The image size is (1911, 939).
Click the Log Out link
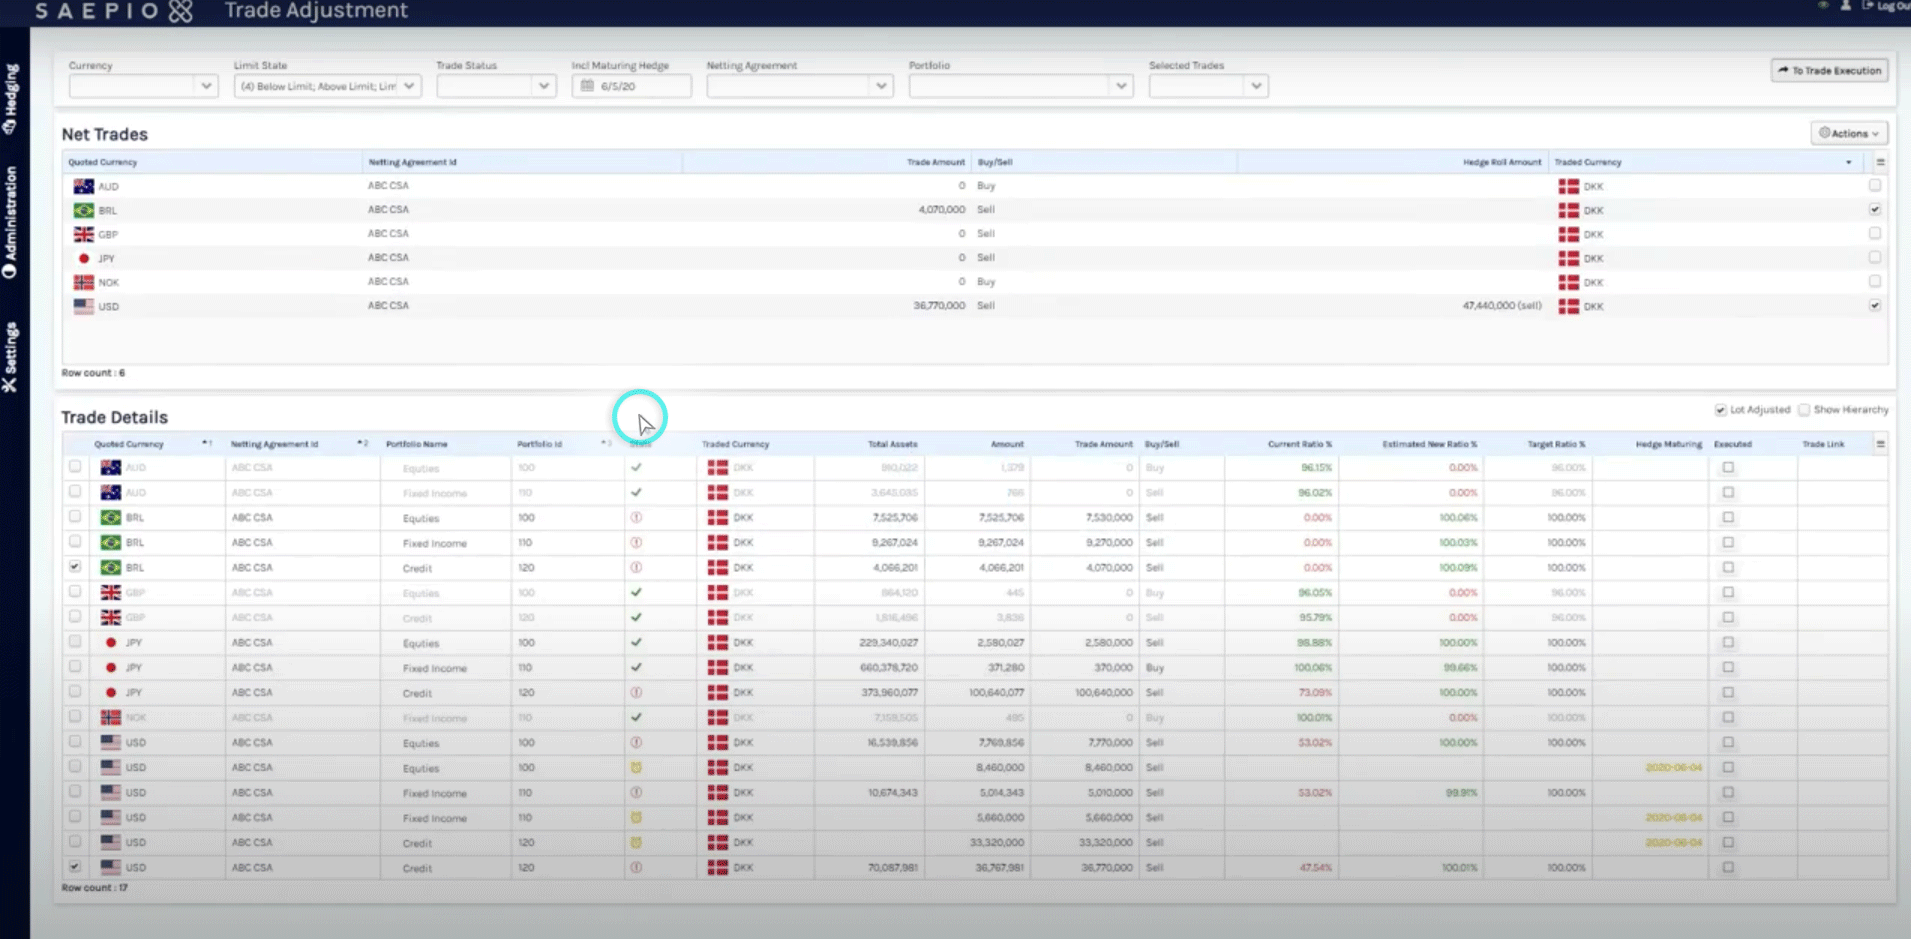[1885, 6]
